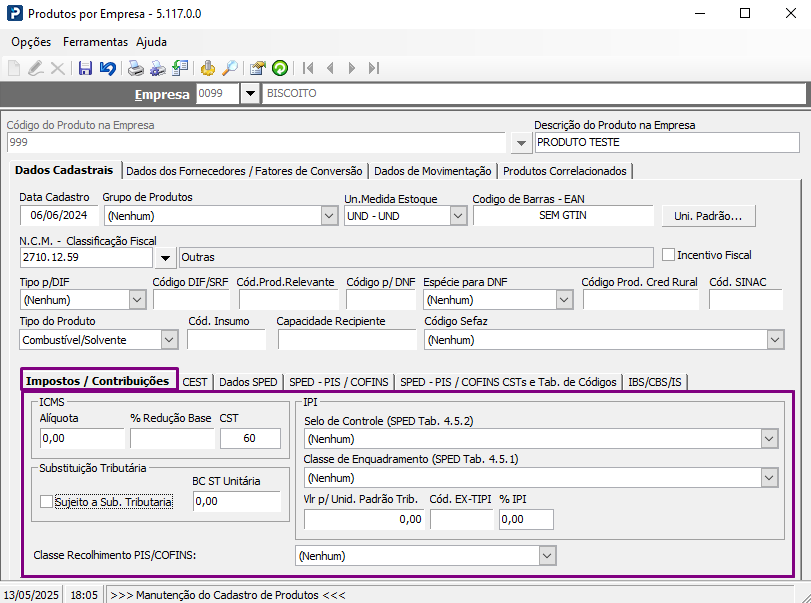The image size is (811, 603).
Task: Open the Ajuda menu
Action: (x=151, y=42)
